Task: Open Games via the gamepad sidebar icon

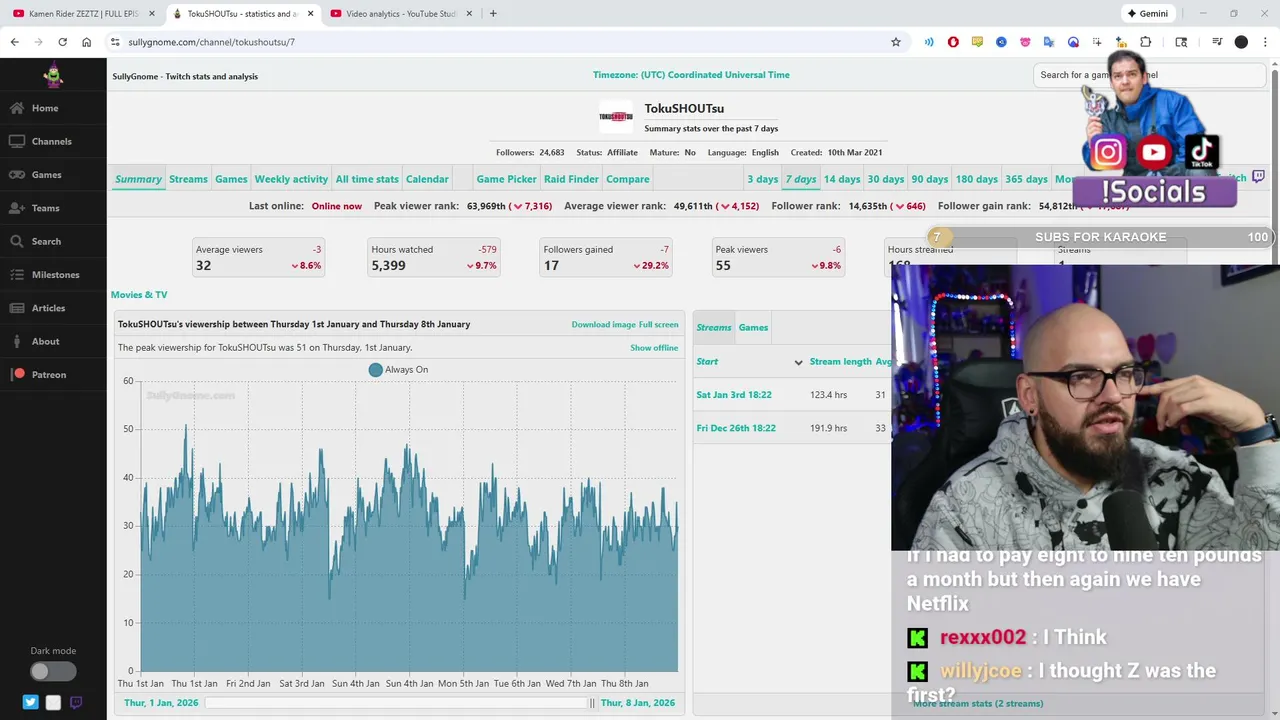Action: point(17,174)
